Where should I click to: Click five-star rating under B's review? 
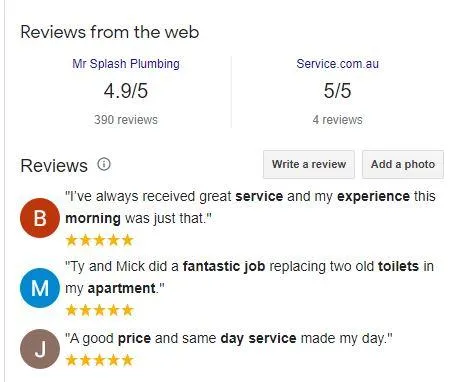[100, 240]
